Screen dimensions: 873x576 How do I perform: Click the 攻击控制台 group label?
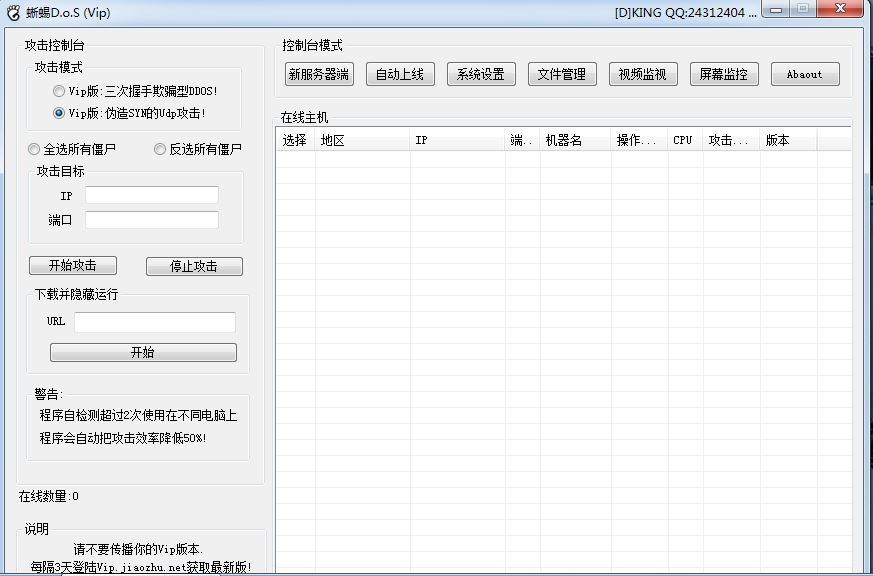click(55, 46)
